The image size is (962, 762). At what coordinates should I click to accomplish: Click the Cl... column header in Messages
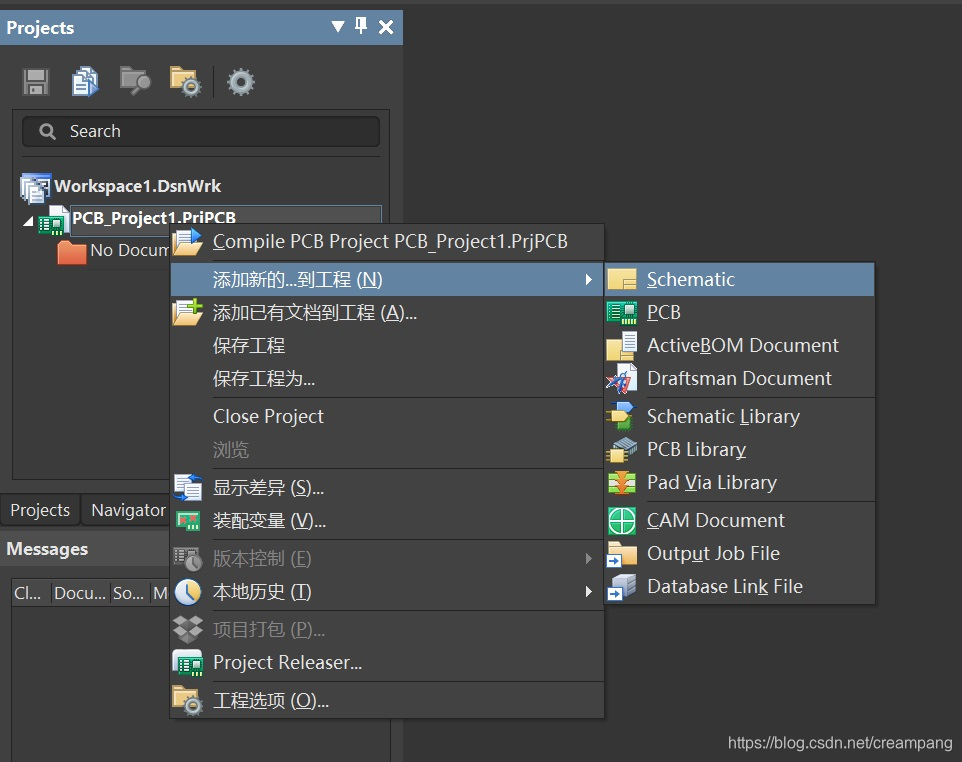click(x=29, y=593)
